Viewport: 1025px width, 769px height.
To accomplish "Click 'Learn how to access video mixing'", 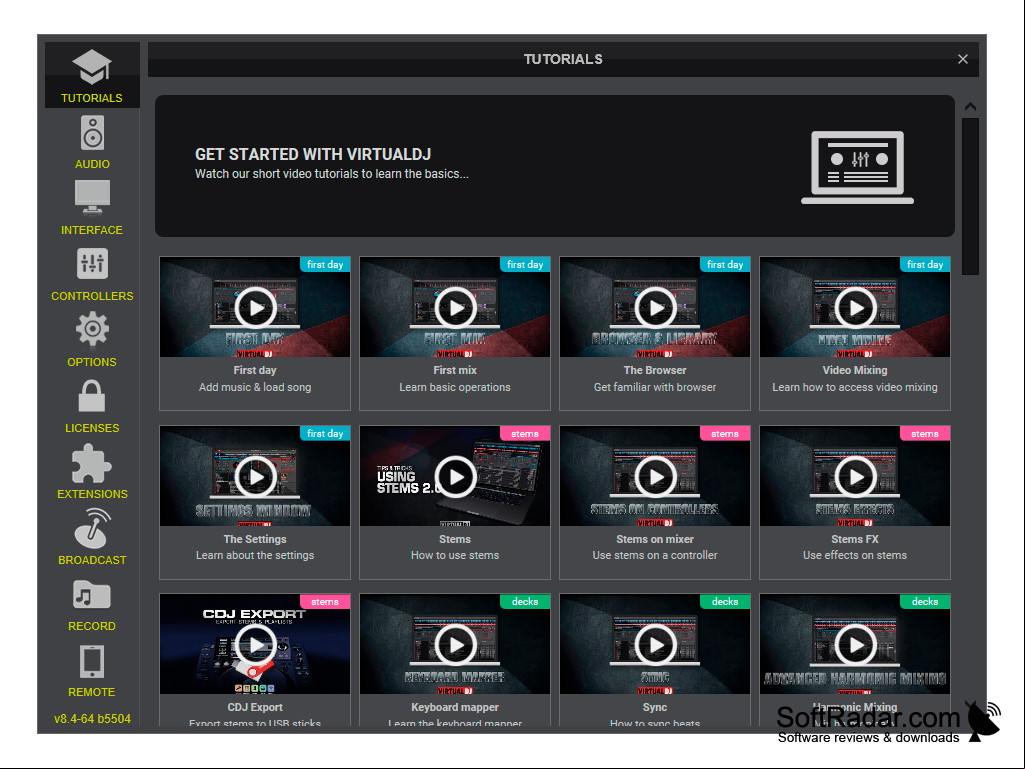I will tap(855, 387).
